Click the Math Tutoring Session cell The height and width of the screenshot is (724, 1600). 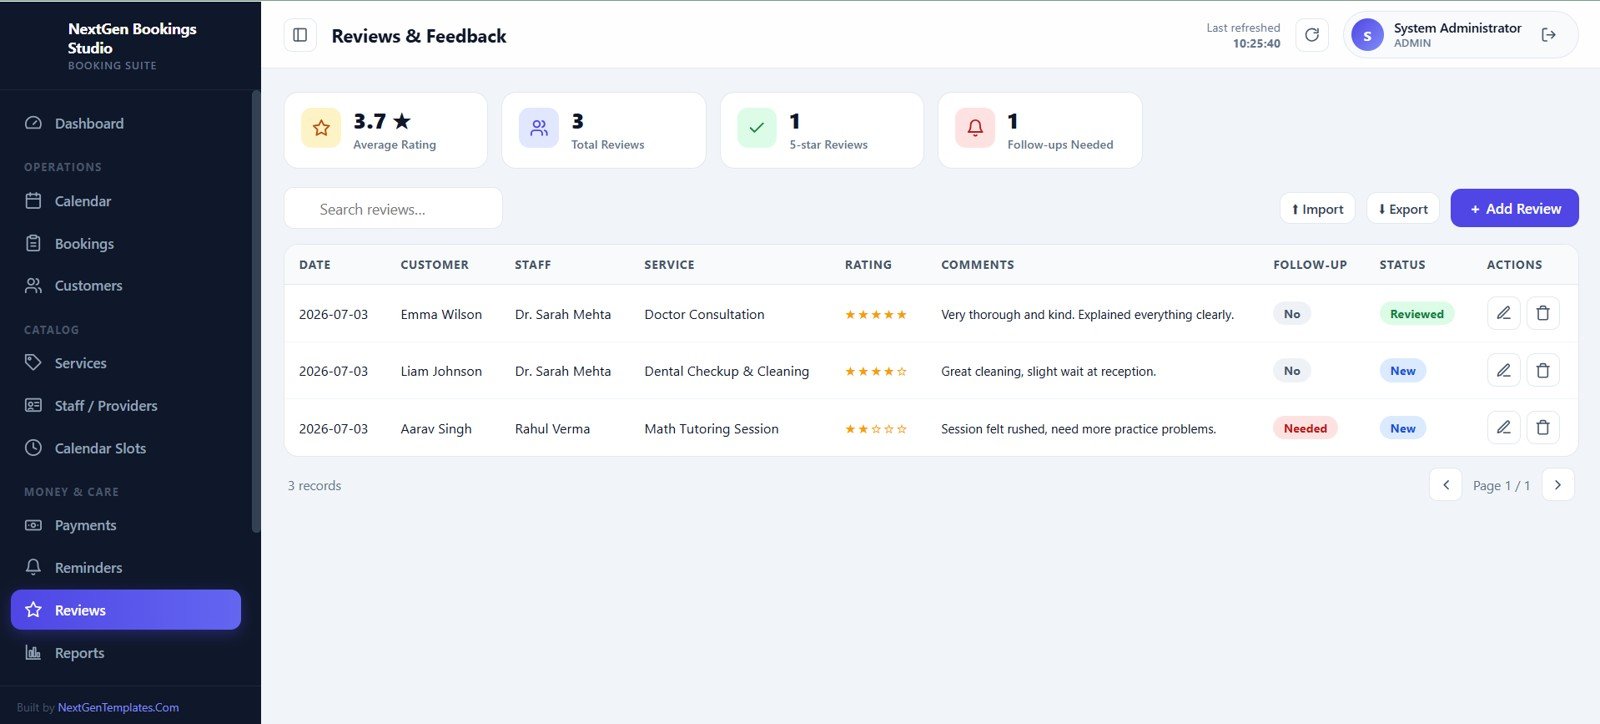pos(711,429)
